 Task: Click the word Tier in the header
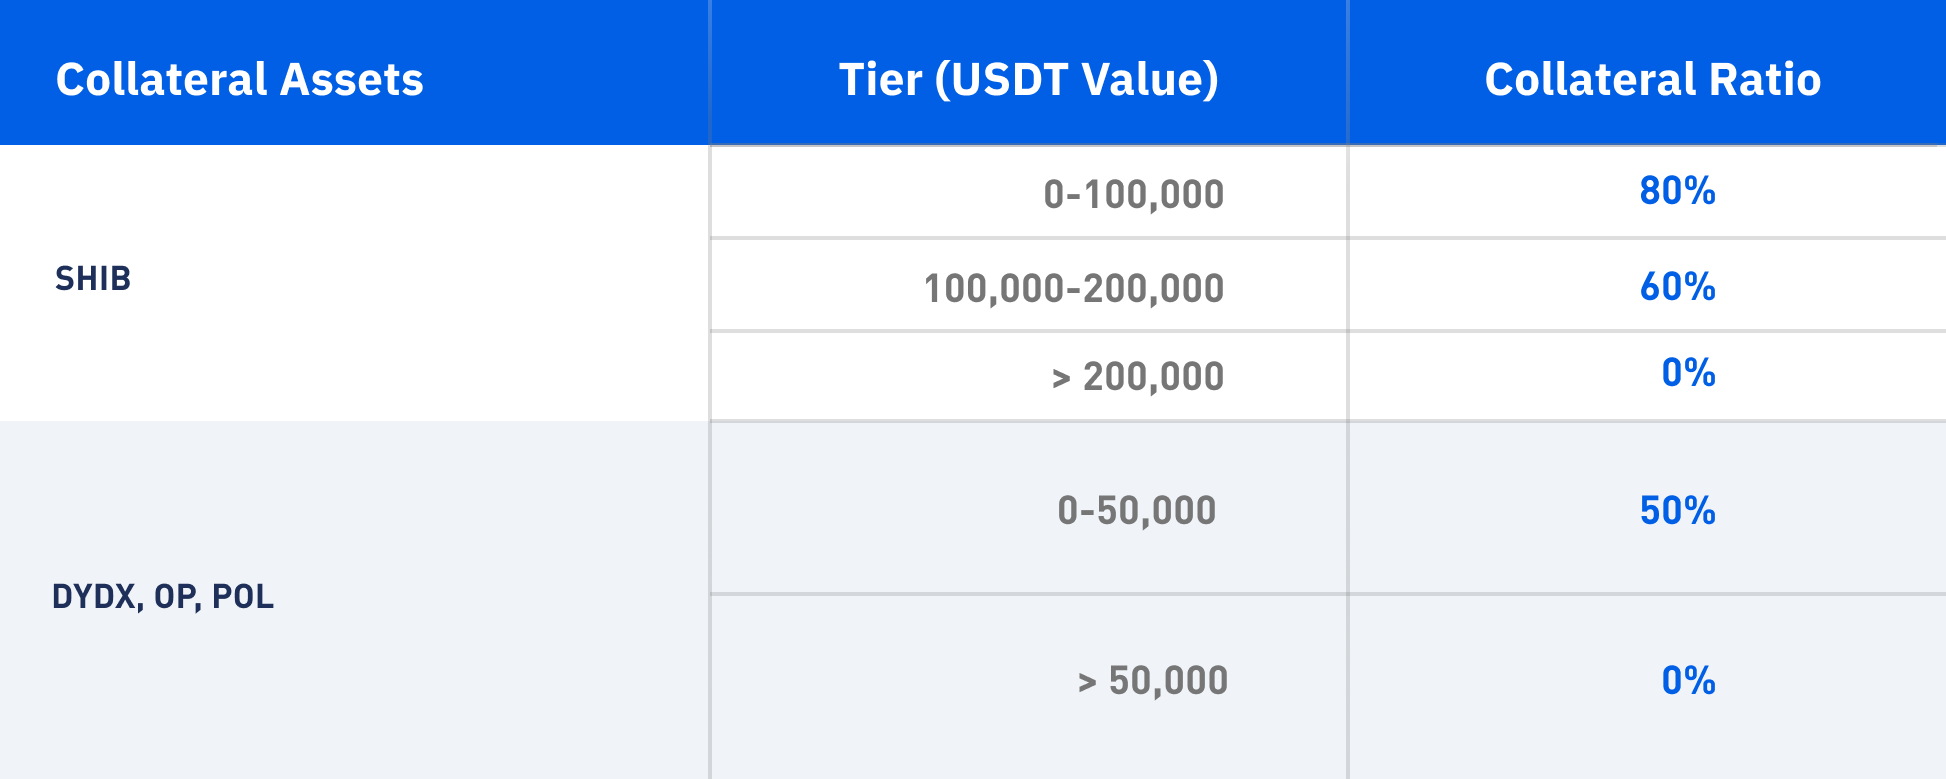click(880, 80)
